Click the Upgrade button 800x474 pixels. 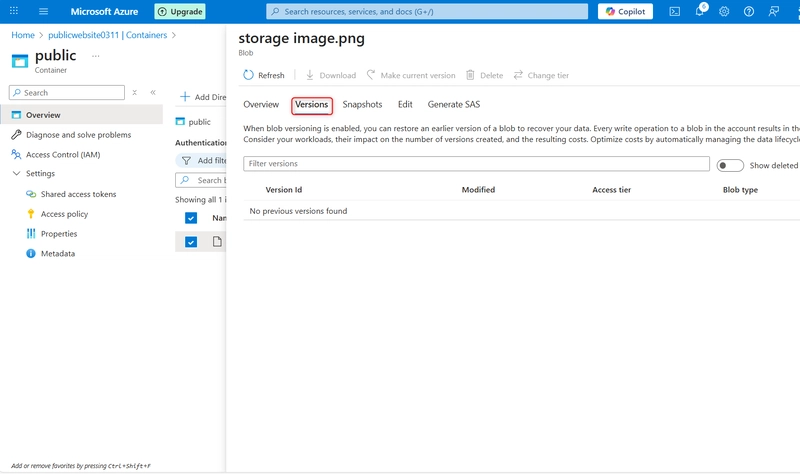click(180, 12)
